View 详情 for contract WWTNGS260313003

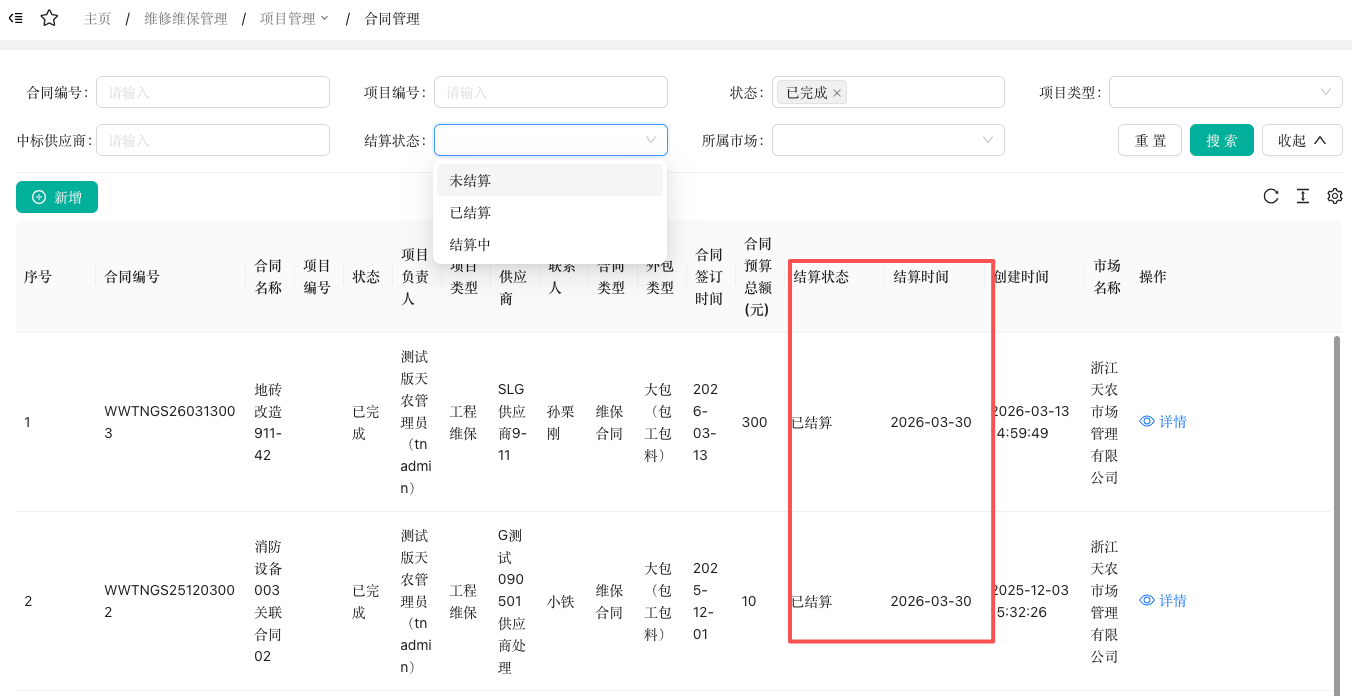pos(1163,422)
